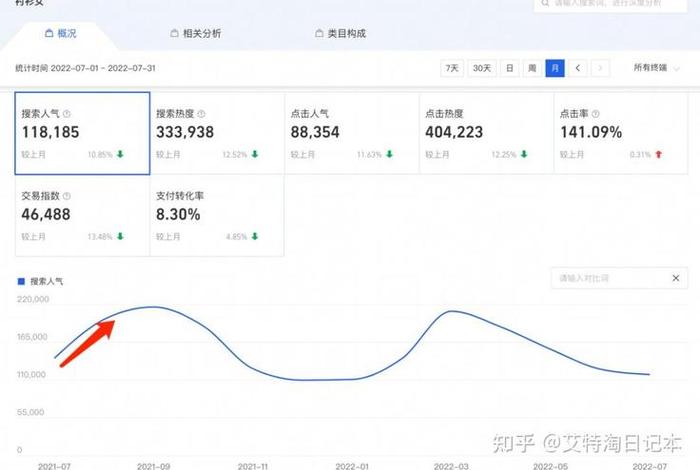
Task: Select the 搜索人气 metric card
Action: tap(82, 133)
